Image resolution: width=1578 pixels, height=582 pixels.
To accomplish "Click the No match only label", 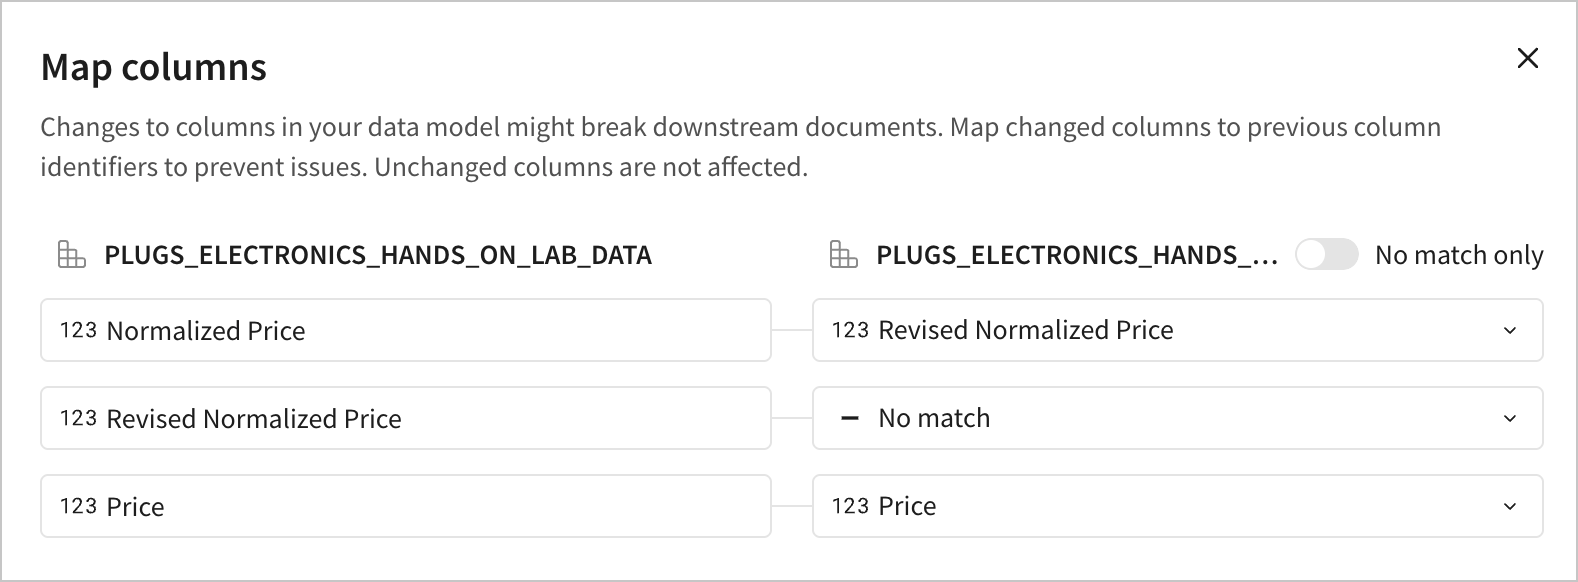I will [x=1458, y=255].
